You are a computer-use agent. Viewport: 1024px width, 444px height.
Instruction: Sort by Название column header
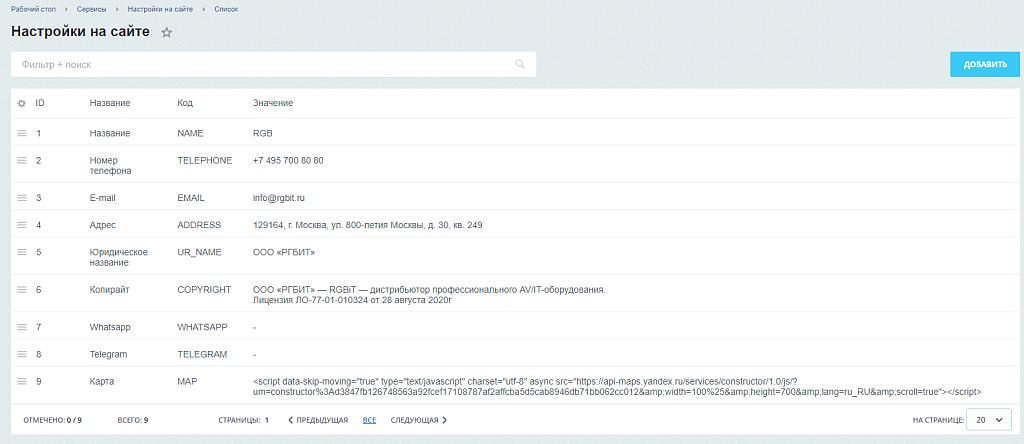coord(110,103)
